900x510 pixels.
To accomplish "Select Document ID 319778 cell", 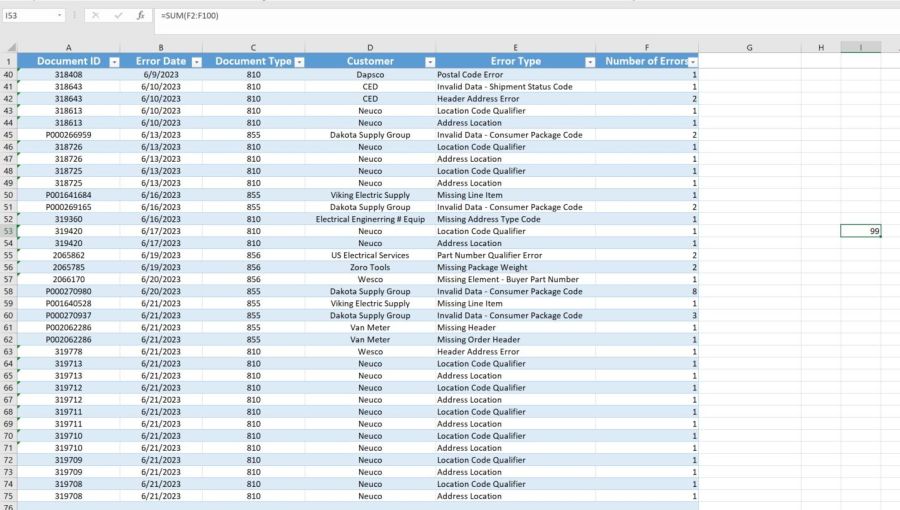I will coord(68,352).
